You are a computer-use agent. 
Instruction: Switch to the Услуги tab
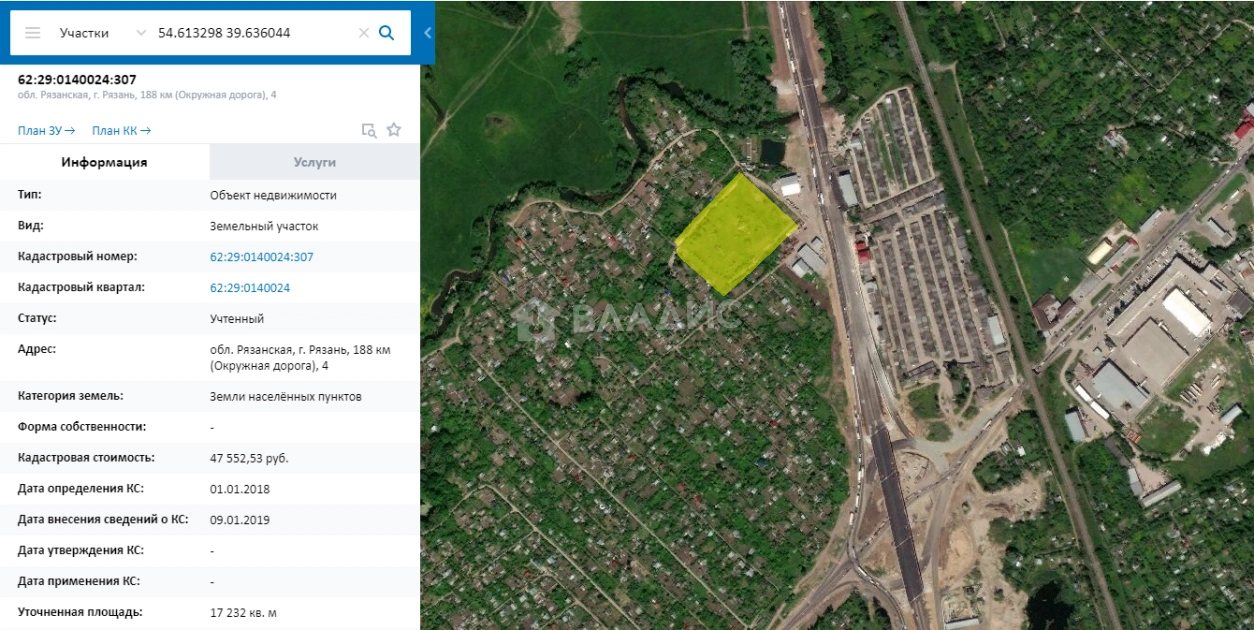click(314, 162)
